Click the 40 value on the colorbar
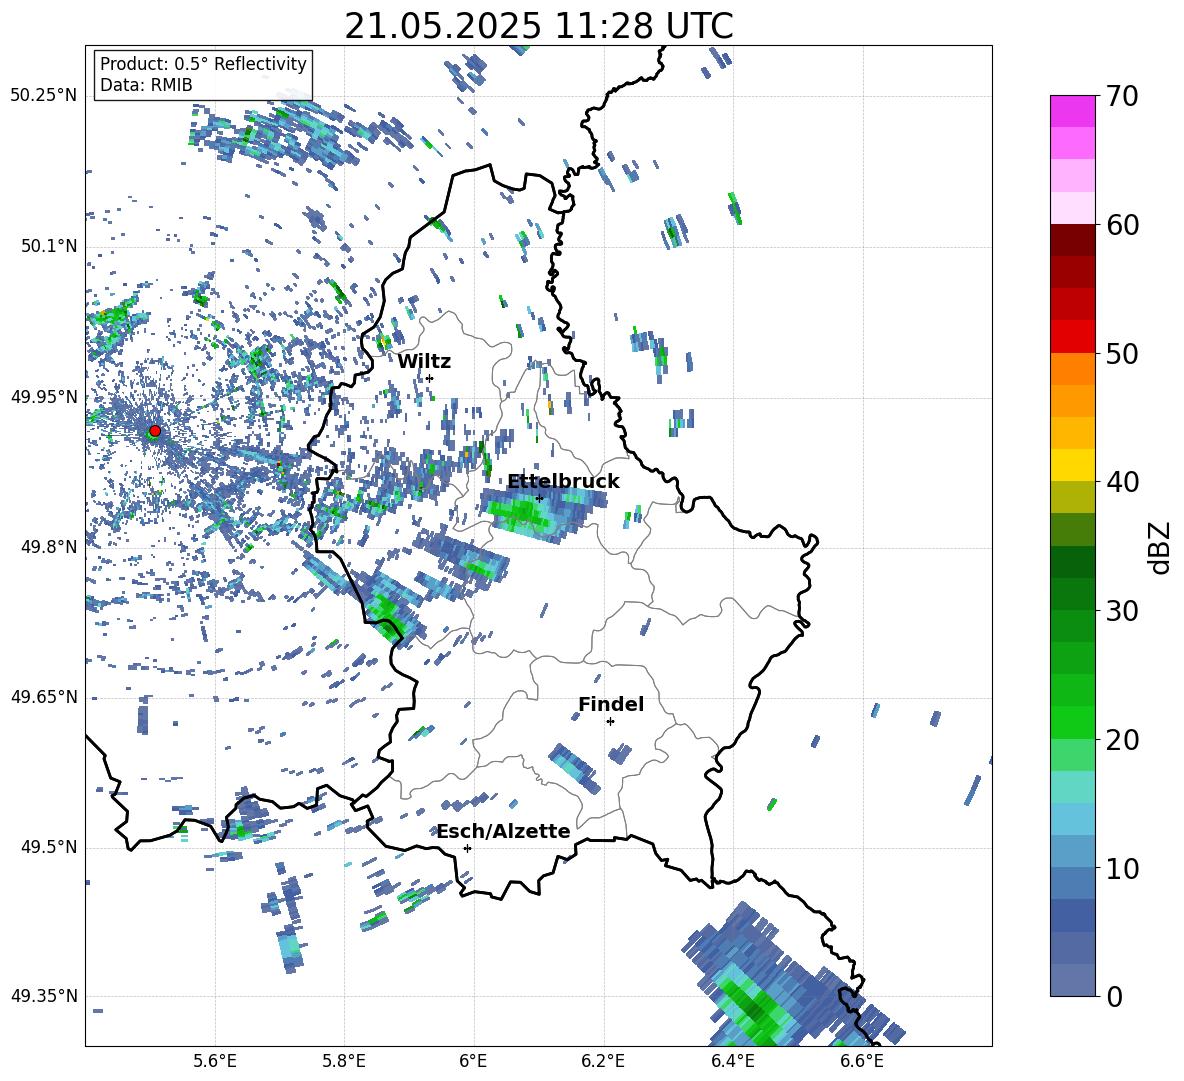This screenshot has height=1081, width=1184. (x=1121, y=482)
